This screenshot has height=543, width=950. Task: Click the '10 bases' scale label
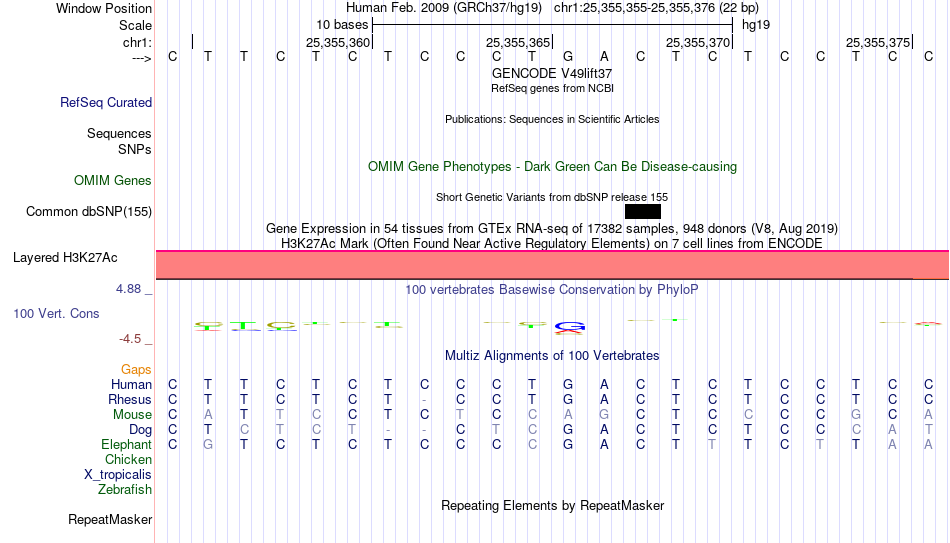342,25
